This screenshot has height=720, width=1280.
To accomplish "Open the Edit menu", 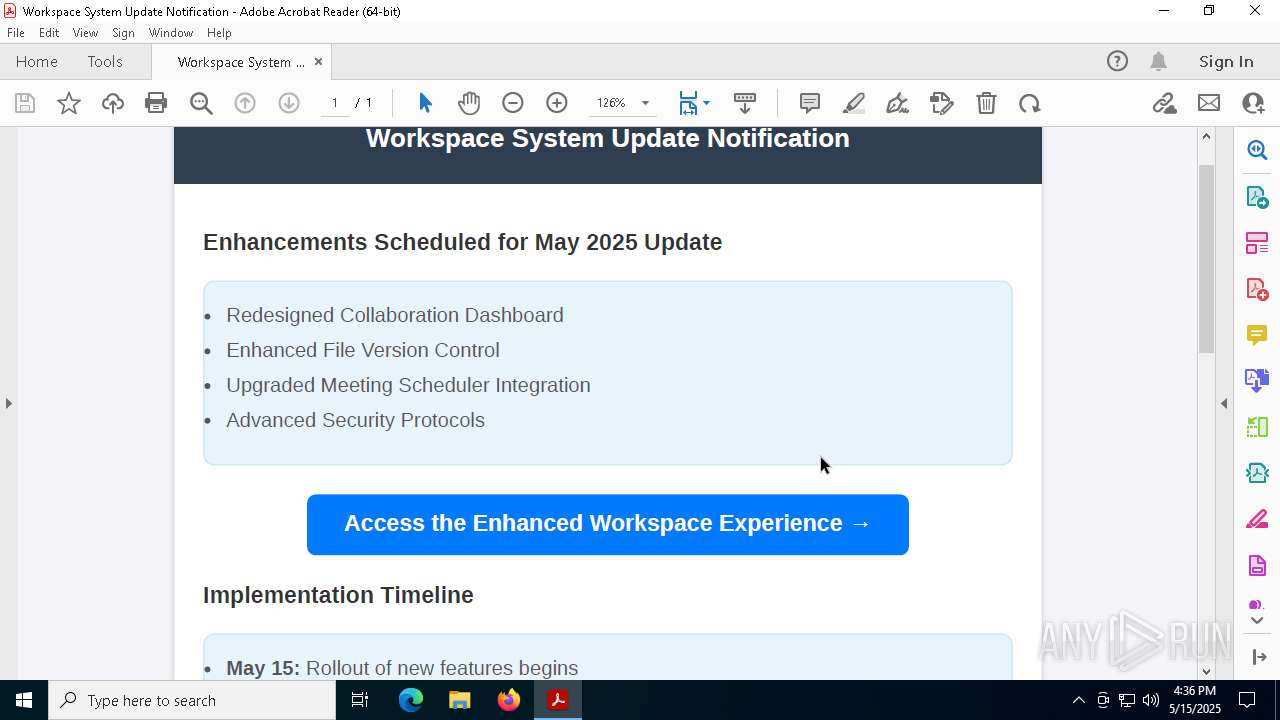I will pos(49,33).
